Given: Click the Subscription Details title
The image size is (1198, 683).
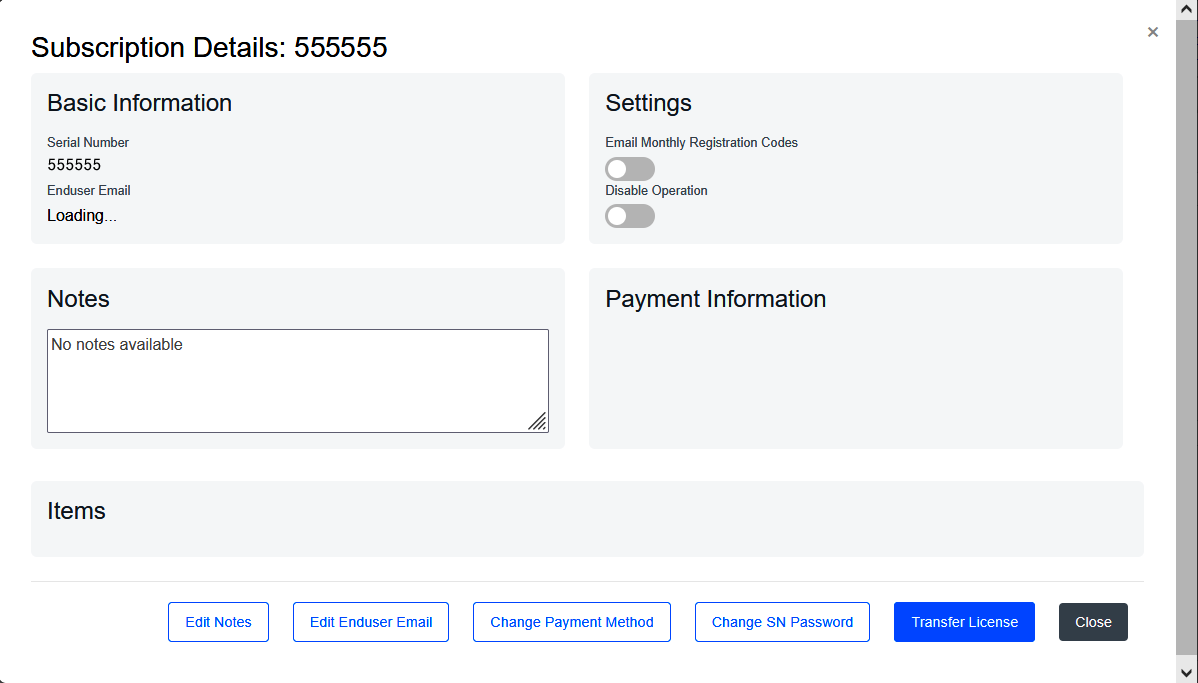Looking at the screenshot, I should tap(209, 47).
